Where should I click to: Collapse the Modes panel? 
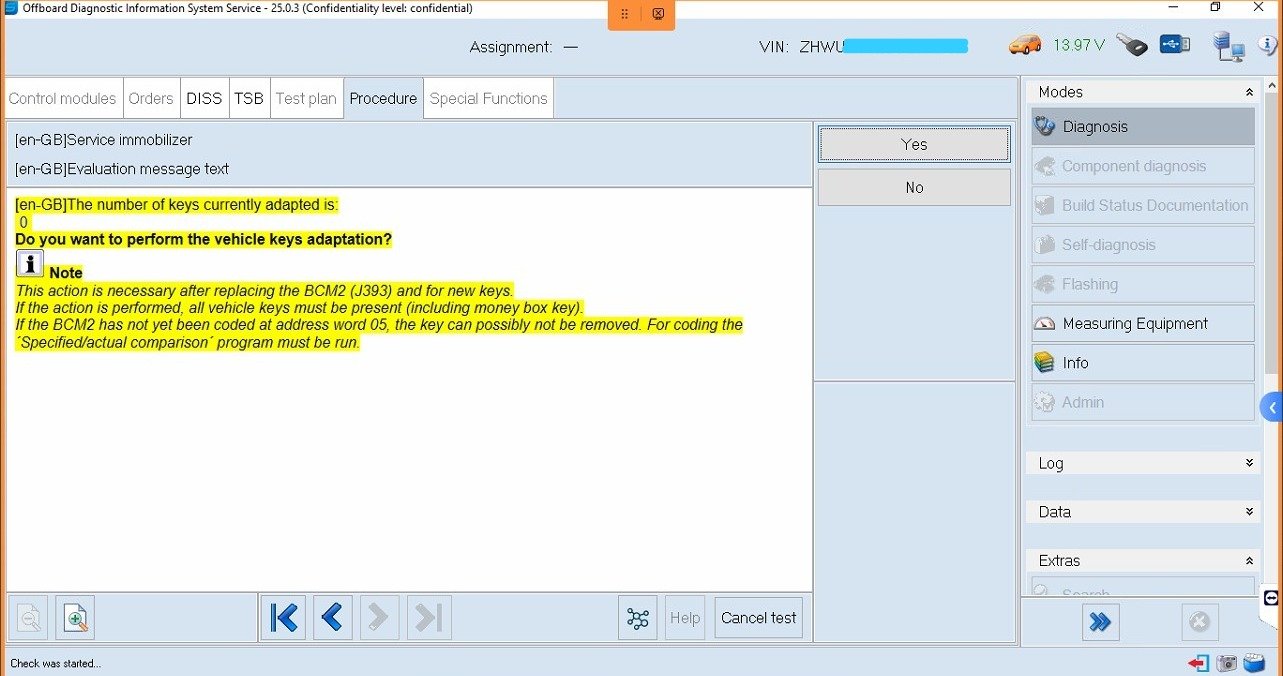pyautogui.click(x=1249, y=92)
